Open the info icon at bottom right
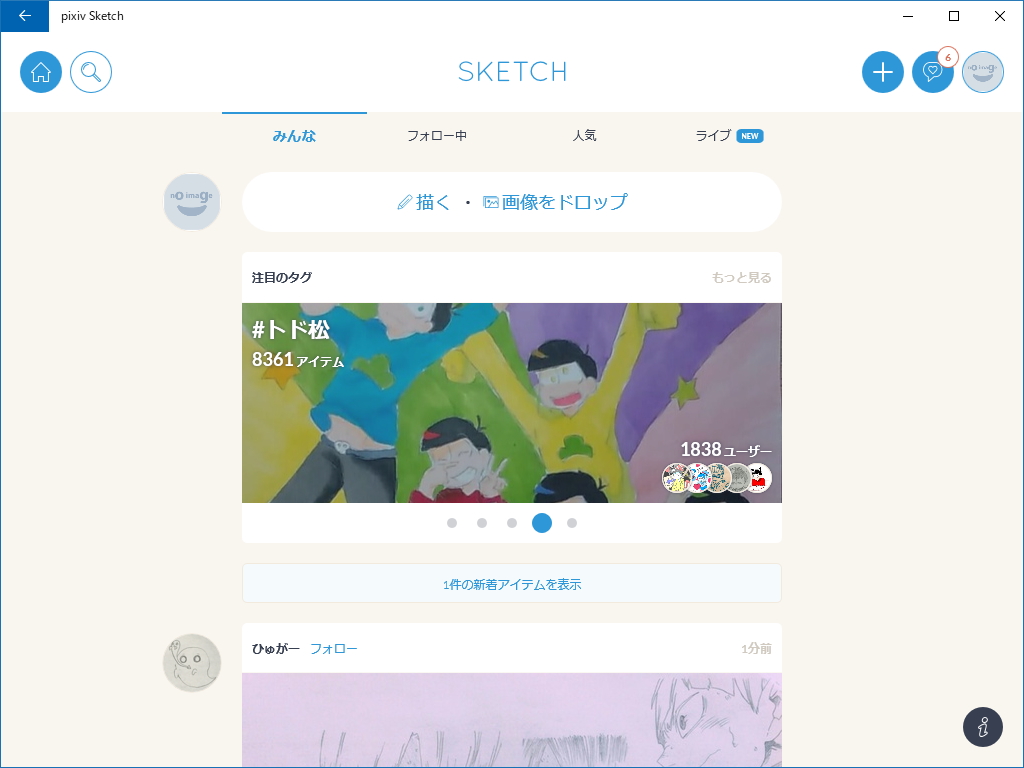1024x768 pixels. tap(982, 727)
